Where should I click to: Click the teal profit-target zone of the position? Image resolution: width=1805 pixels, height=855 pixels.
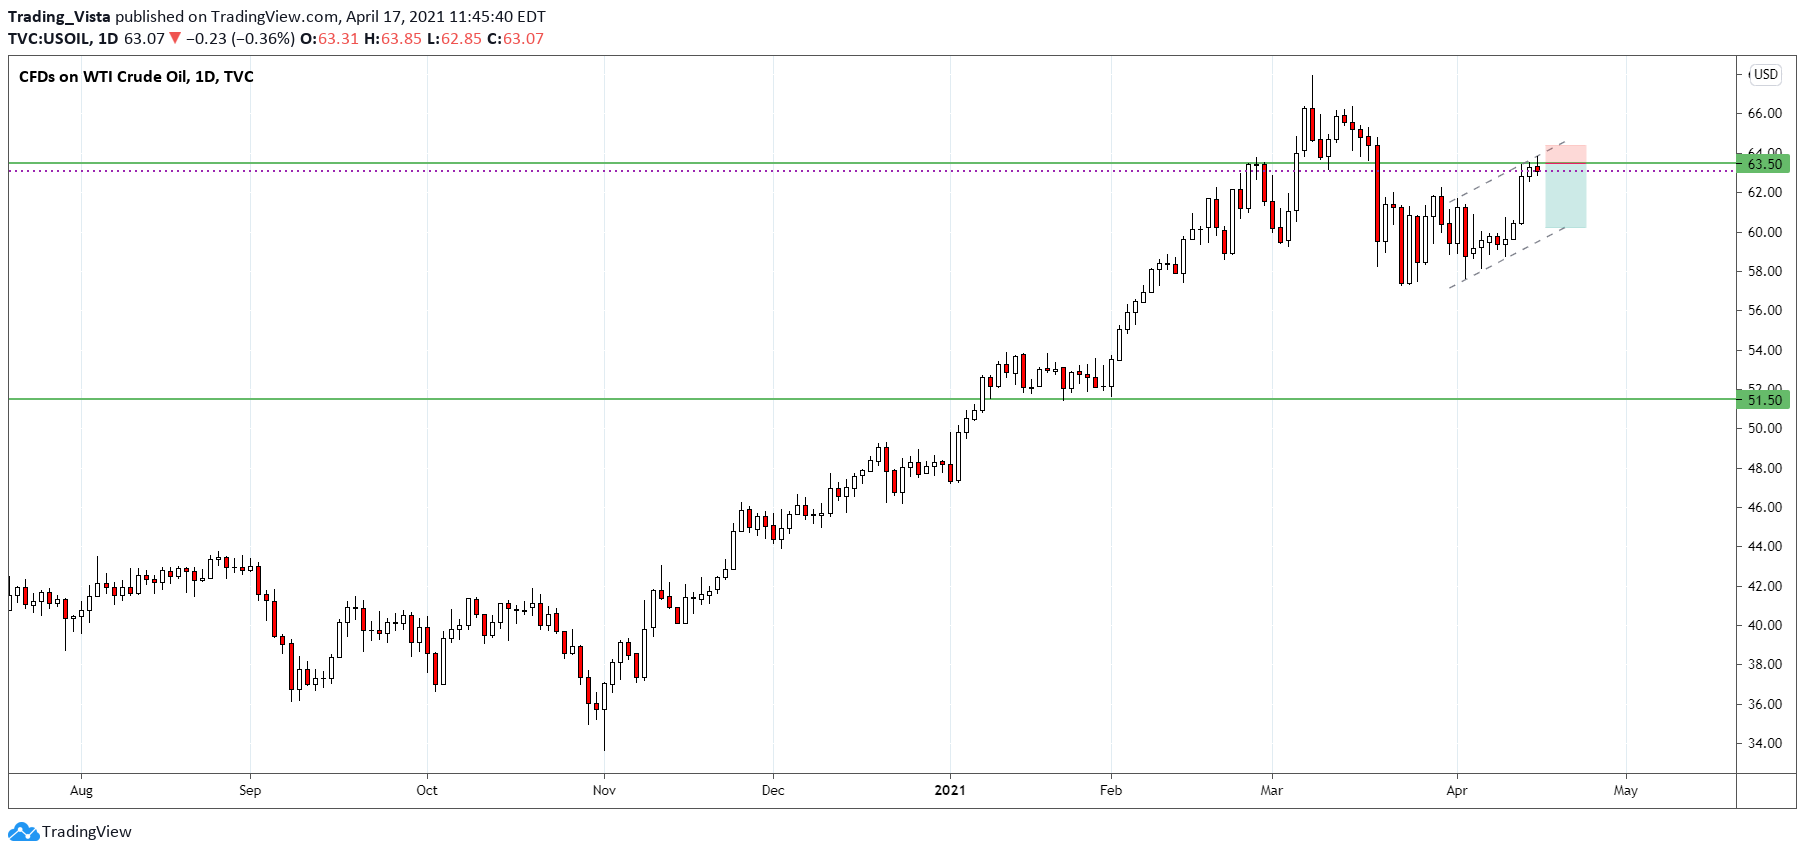(x=1565, y=196)
